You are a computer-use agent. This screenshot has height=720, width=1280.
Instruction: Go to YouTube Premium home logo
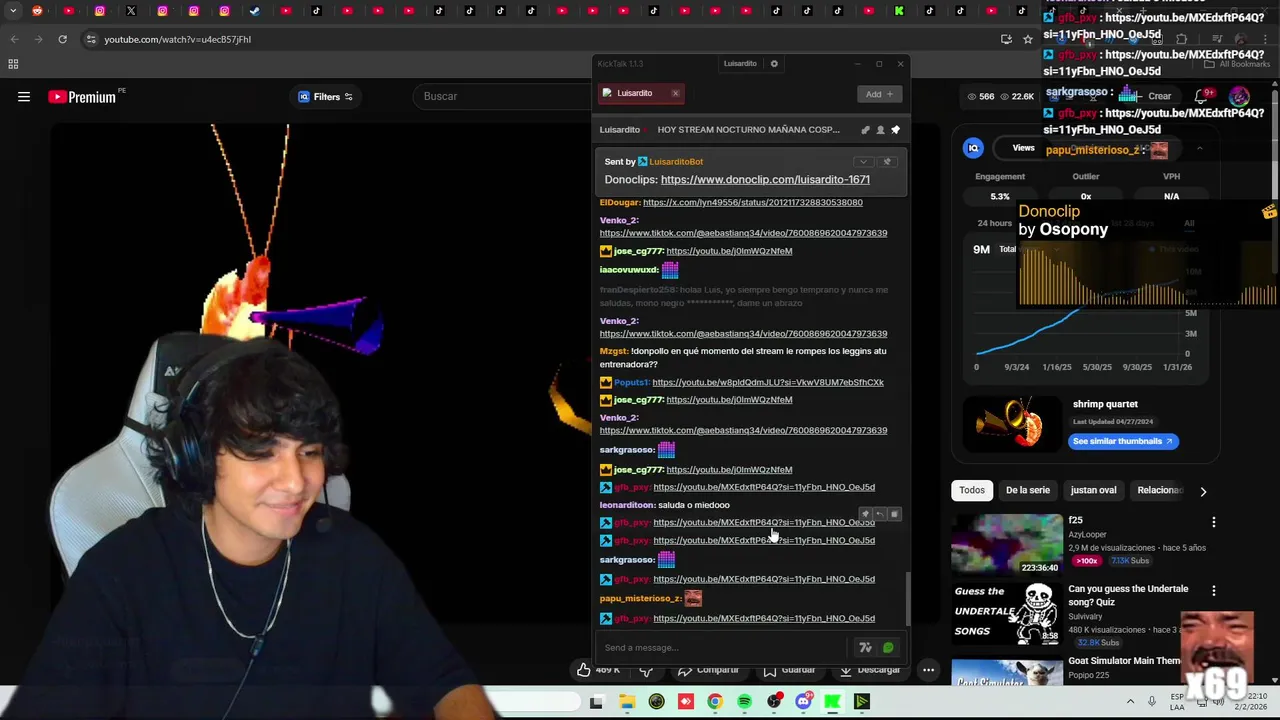82,97
